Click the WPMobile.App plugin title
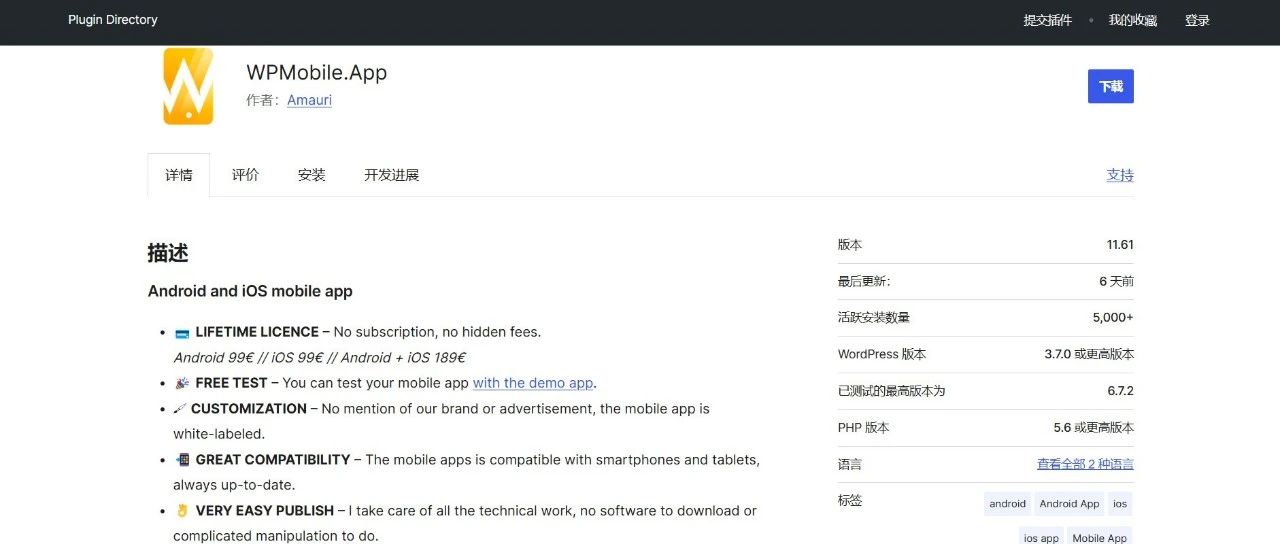 316,73
